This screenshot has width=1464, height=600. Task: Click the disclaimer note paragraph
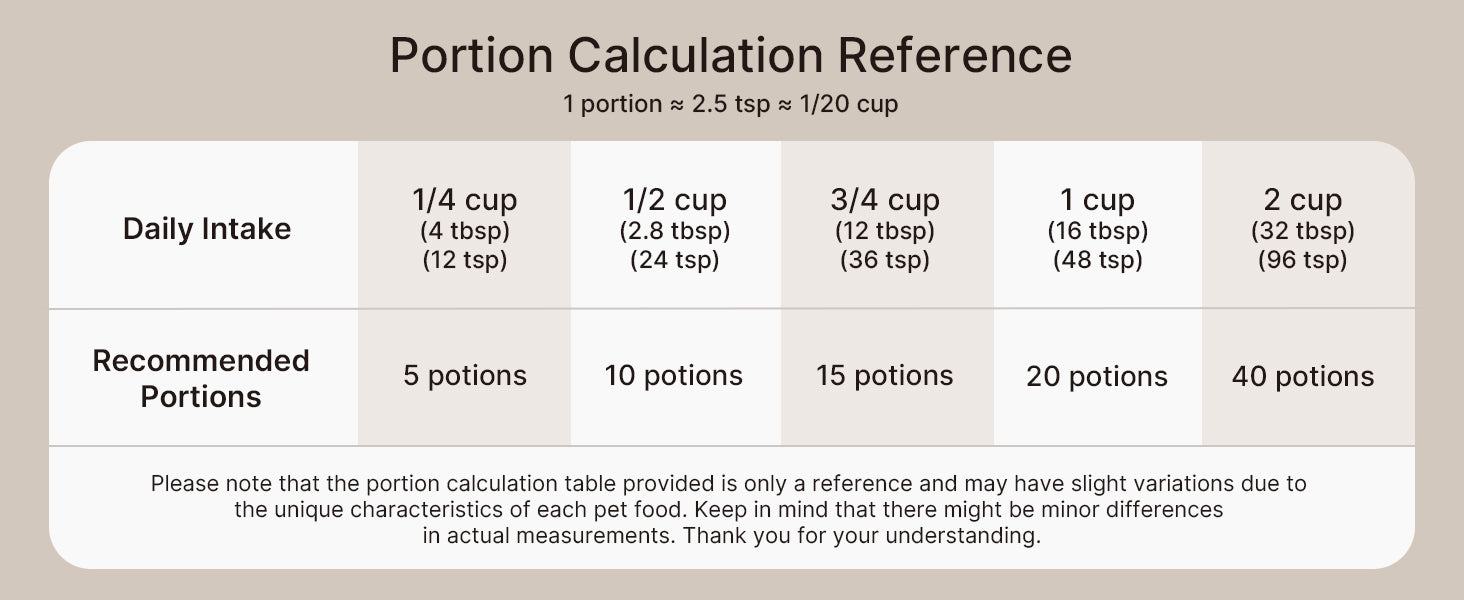click(x=730, y=510)
